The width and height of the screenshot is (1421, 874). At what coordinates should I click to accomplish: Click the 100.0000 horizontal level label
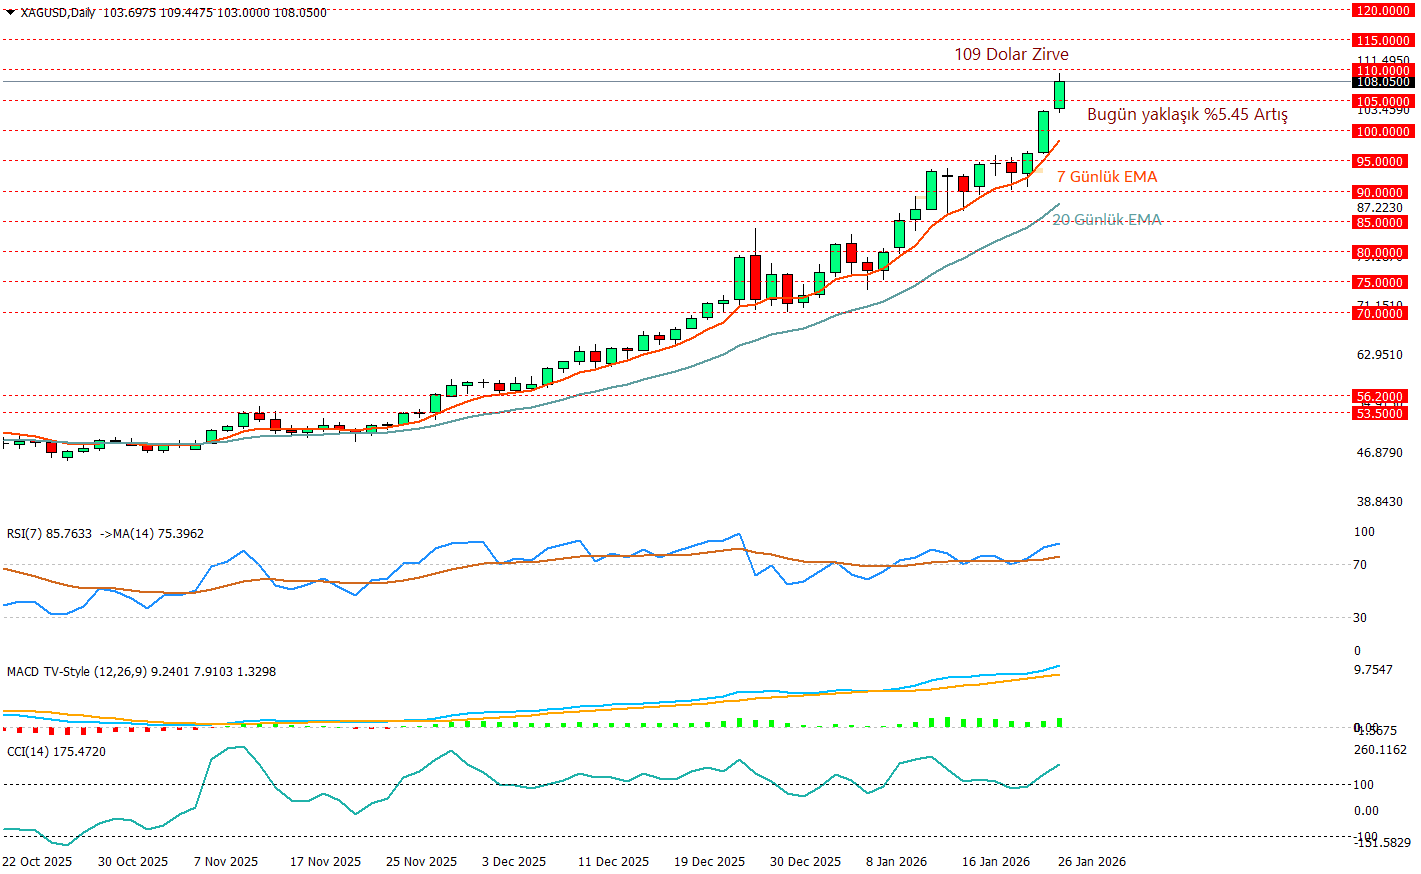pos(1381,131)
